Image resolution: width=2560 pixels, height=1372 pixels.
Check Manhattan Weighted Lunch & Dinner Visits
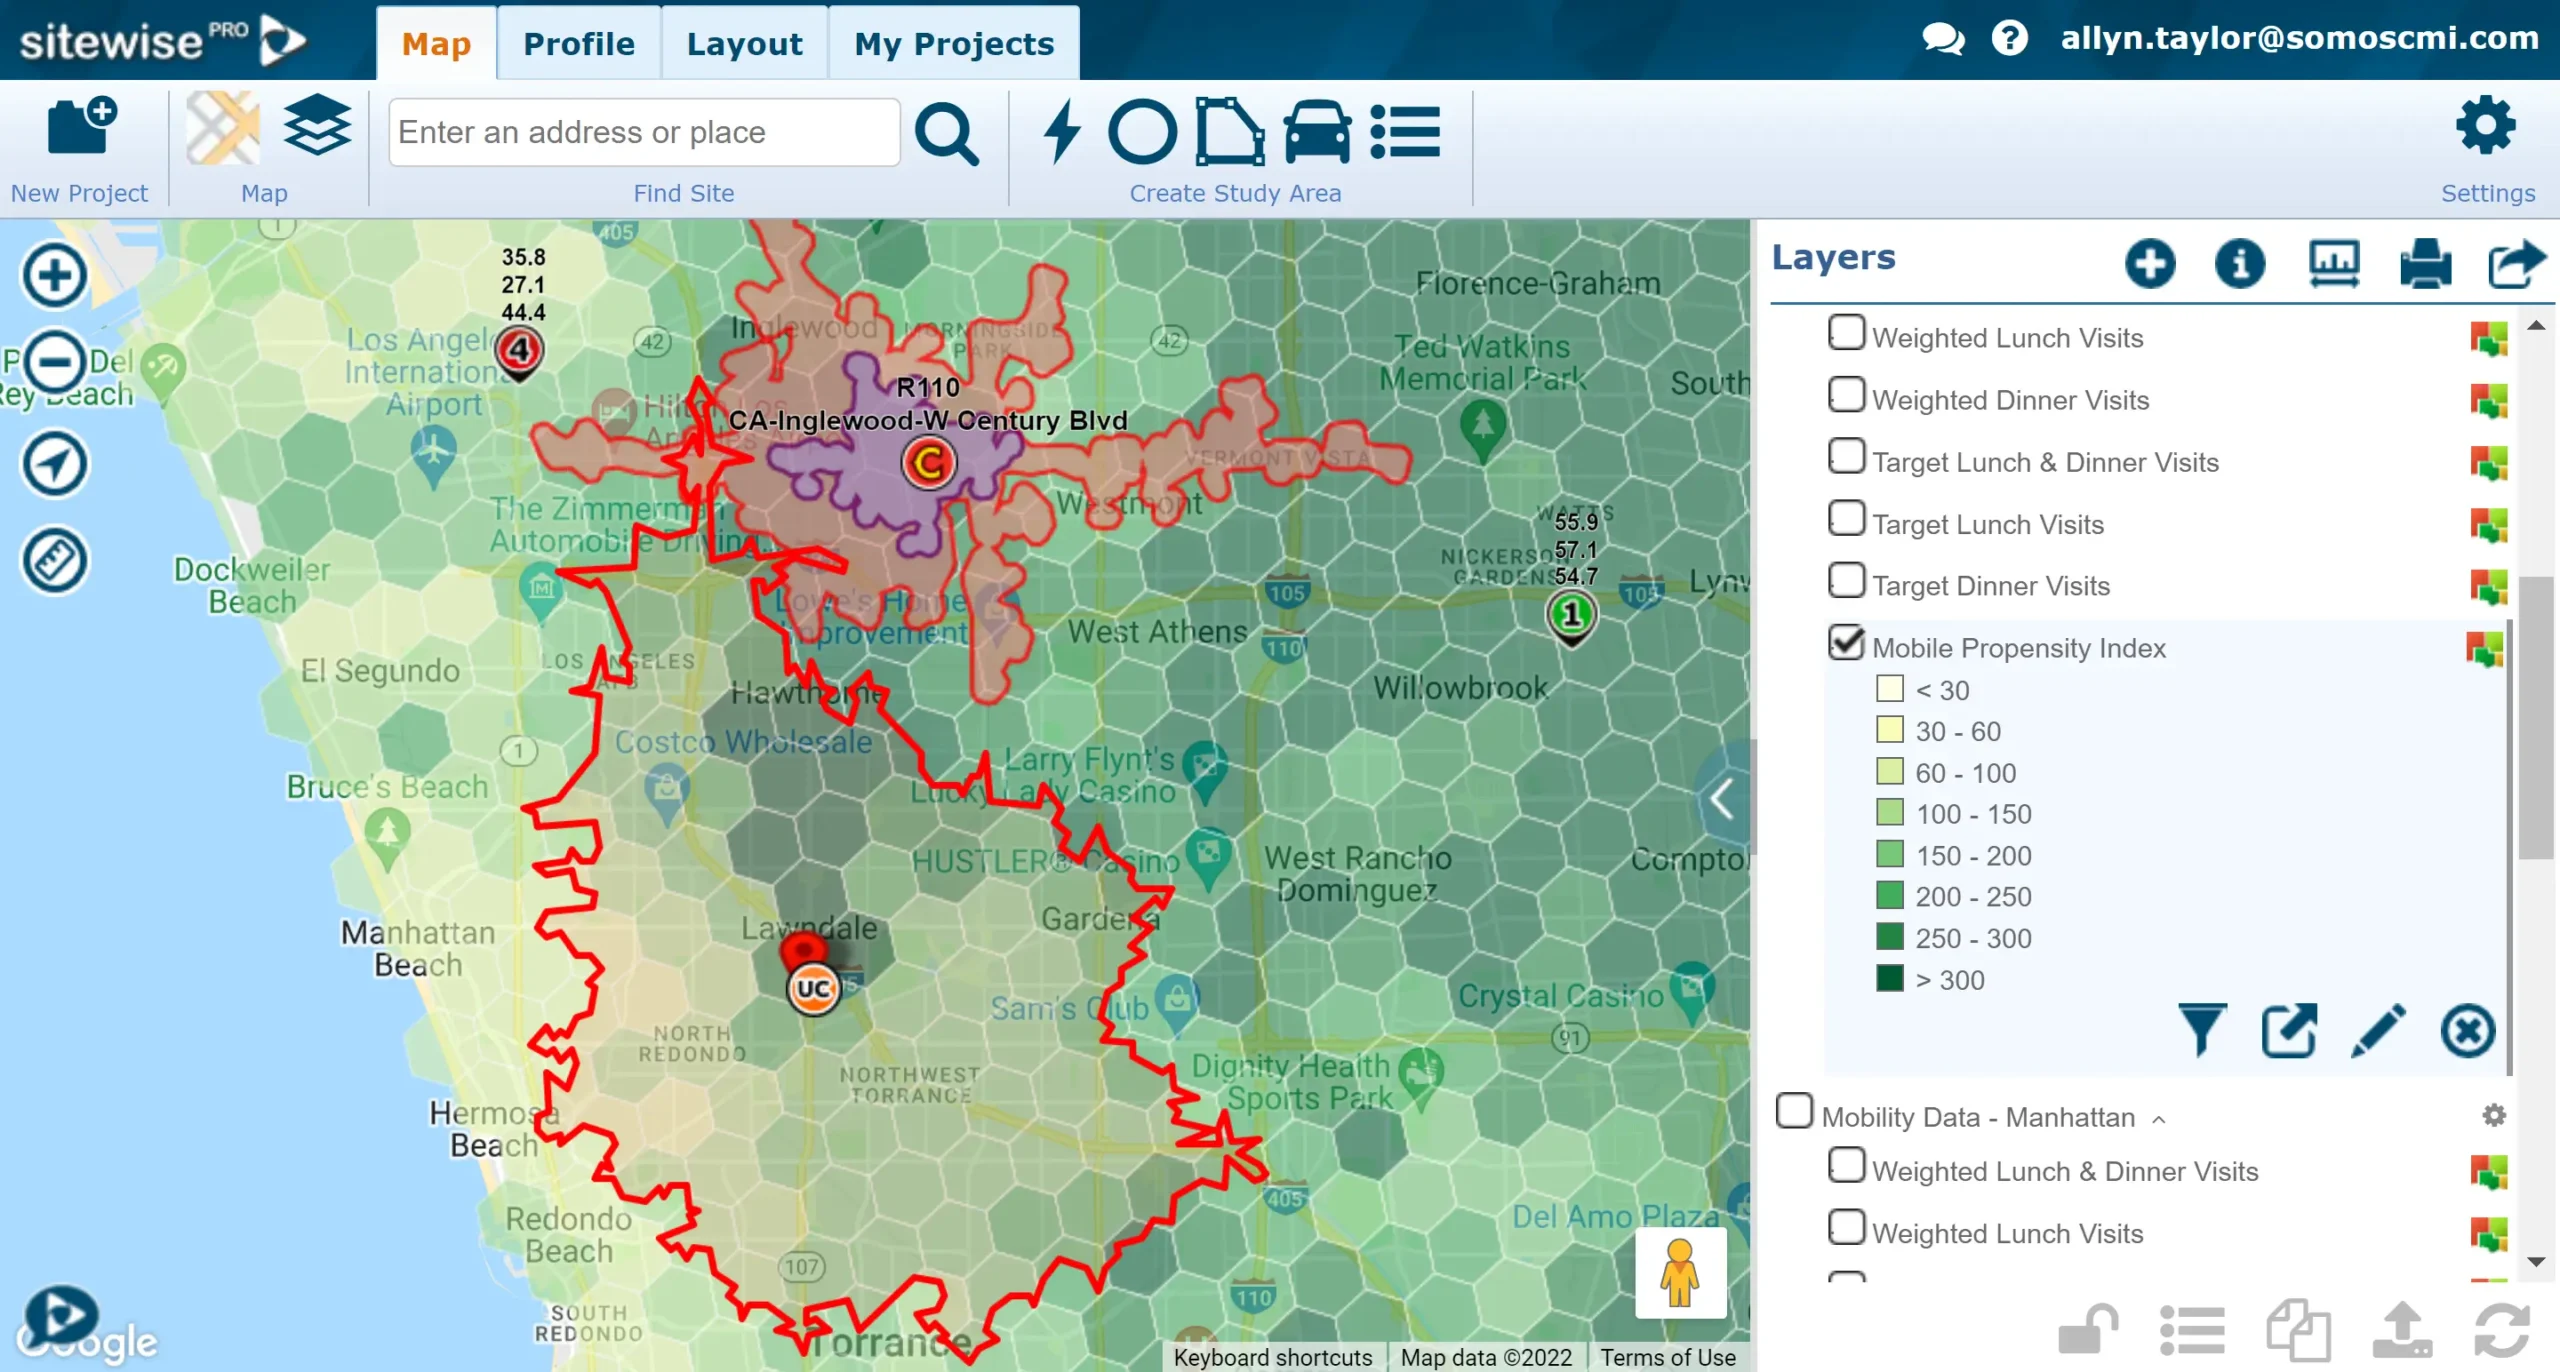click(1846, 1166)
